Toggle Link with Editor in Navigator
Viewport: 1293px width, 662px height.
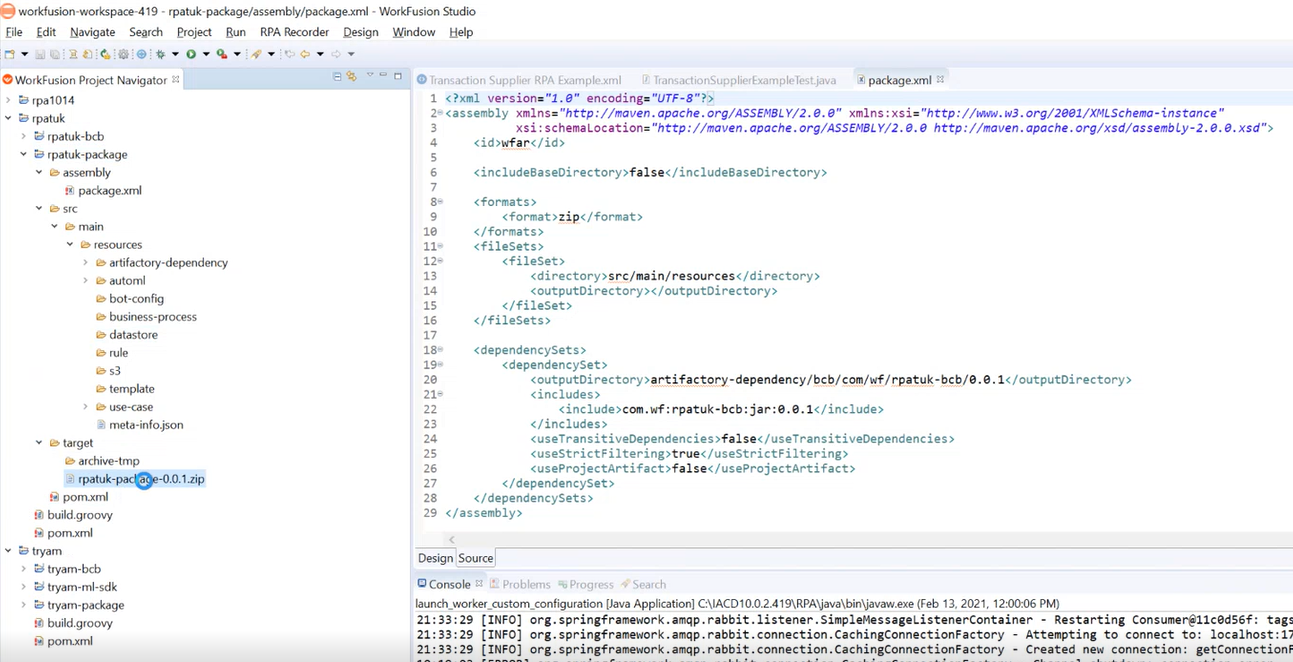351,76
